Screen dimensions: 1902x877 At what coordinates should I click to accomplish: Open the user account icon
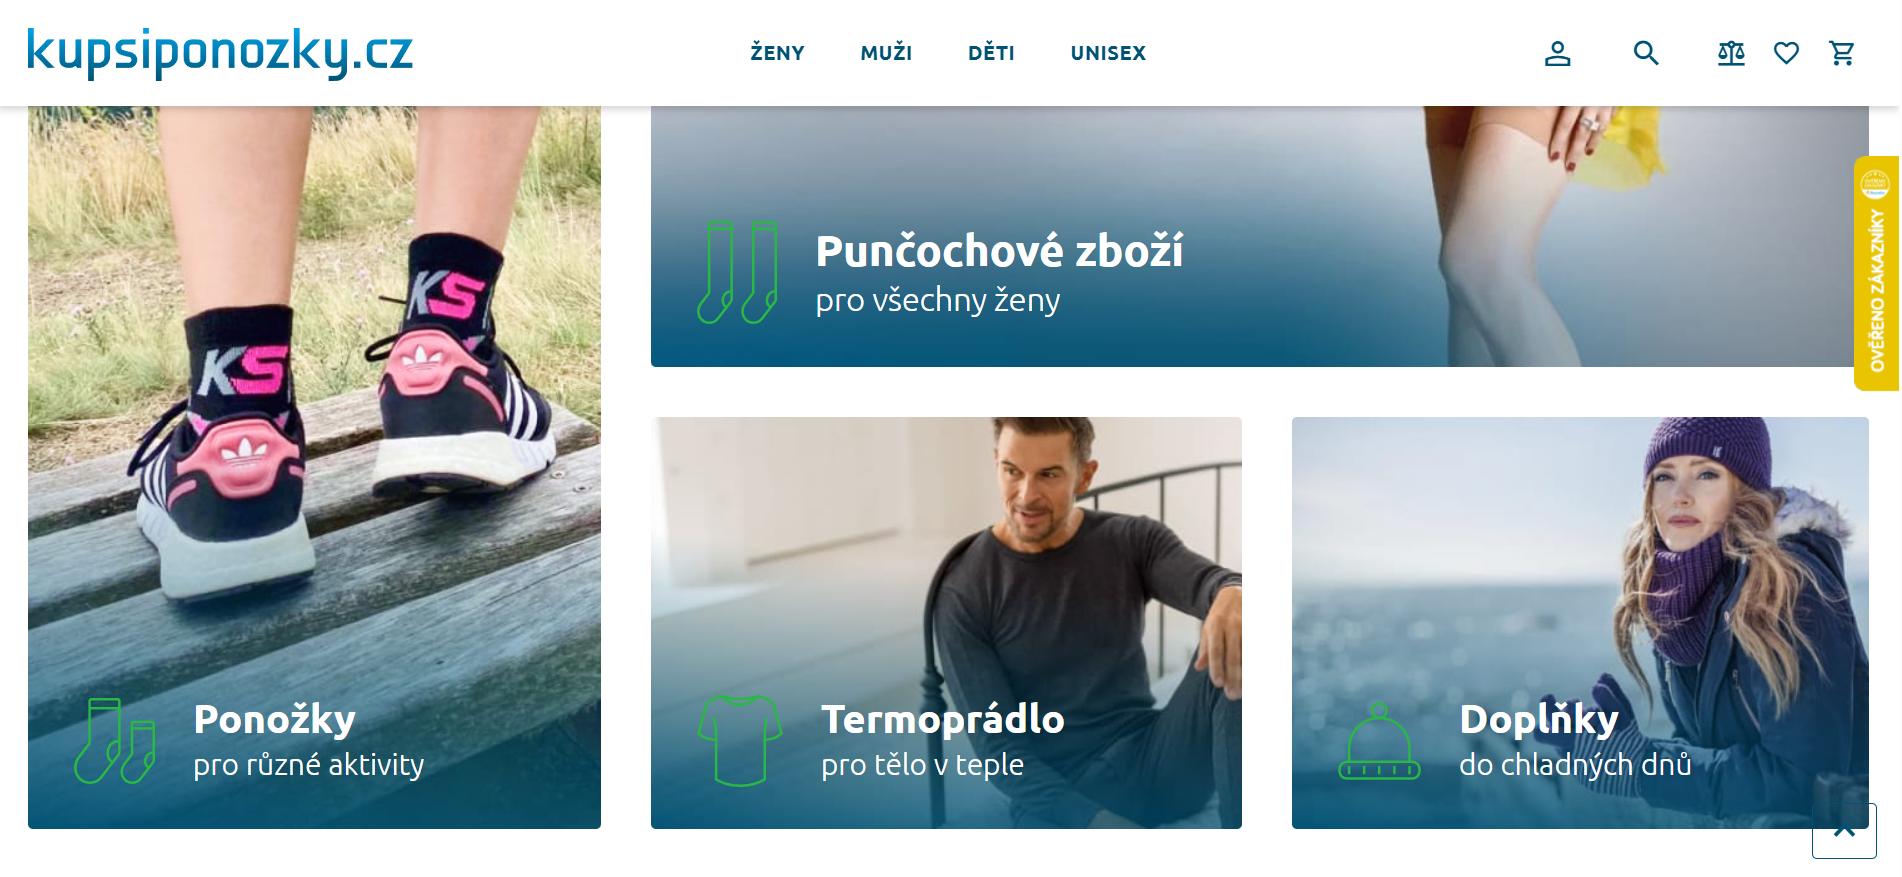(1557, 53)
